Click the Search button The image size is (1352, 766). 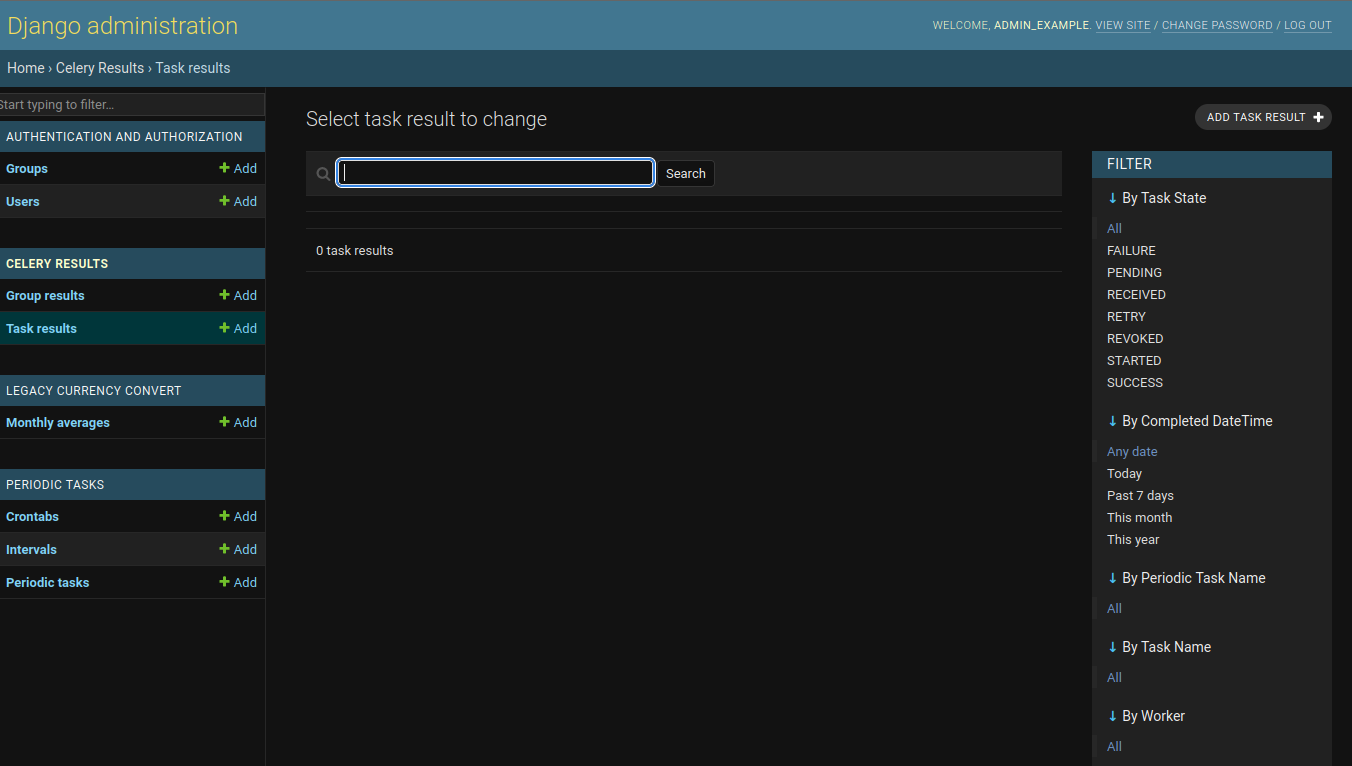pyautogui.click(x=685, y=173)
